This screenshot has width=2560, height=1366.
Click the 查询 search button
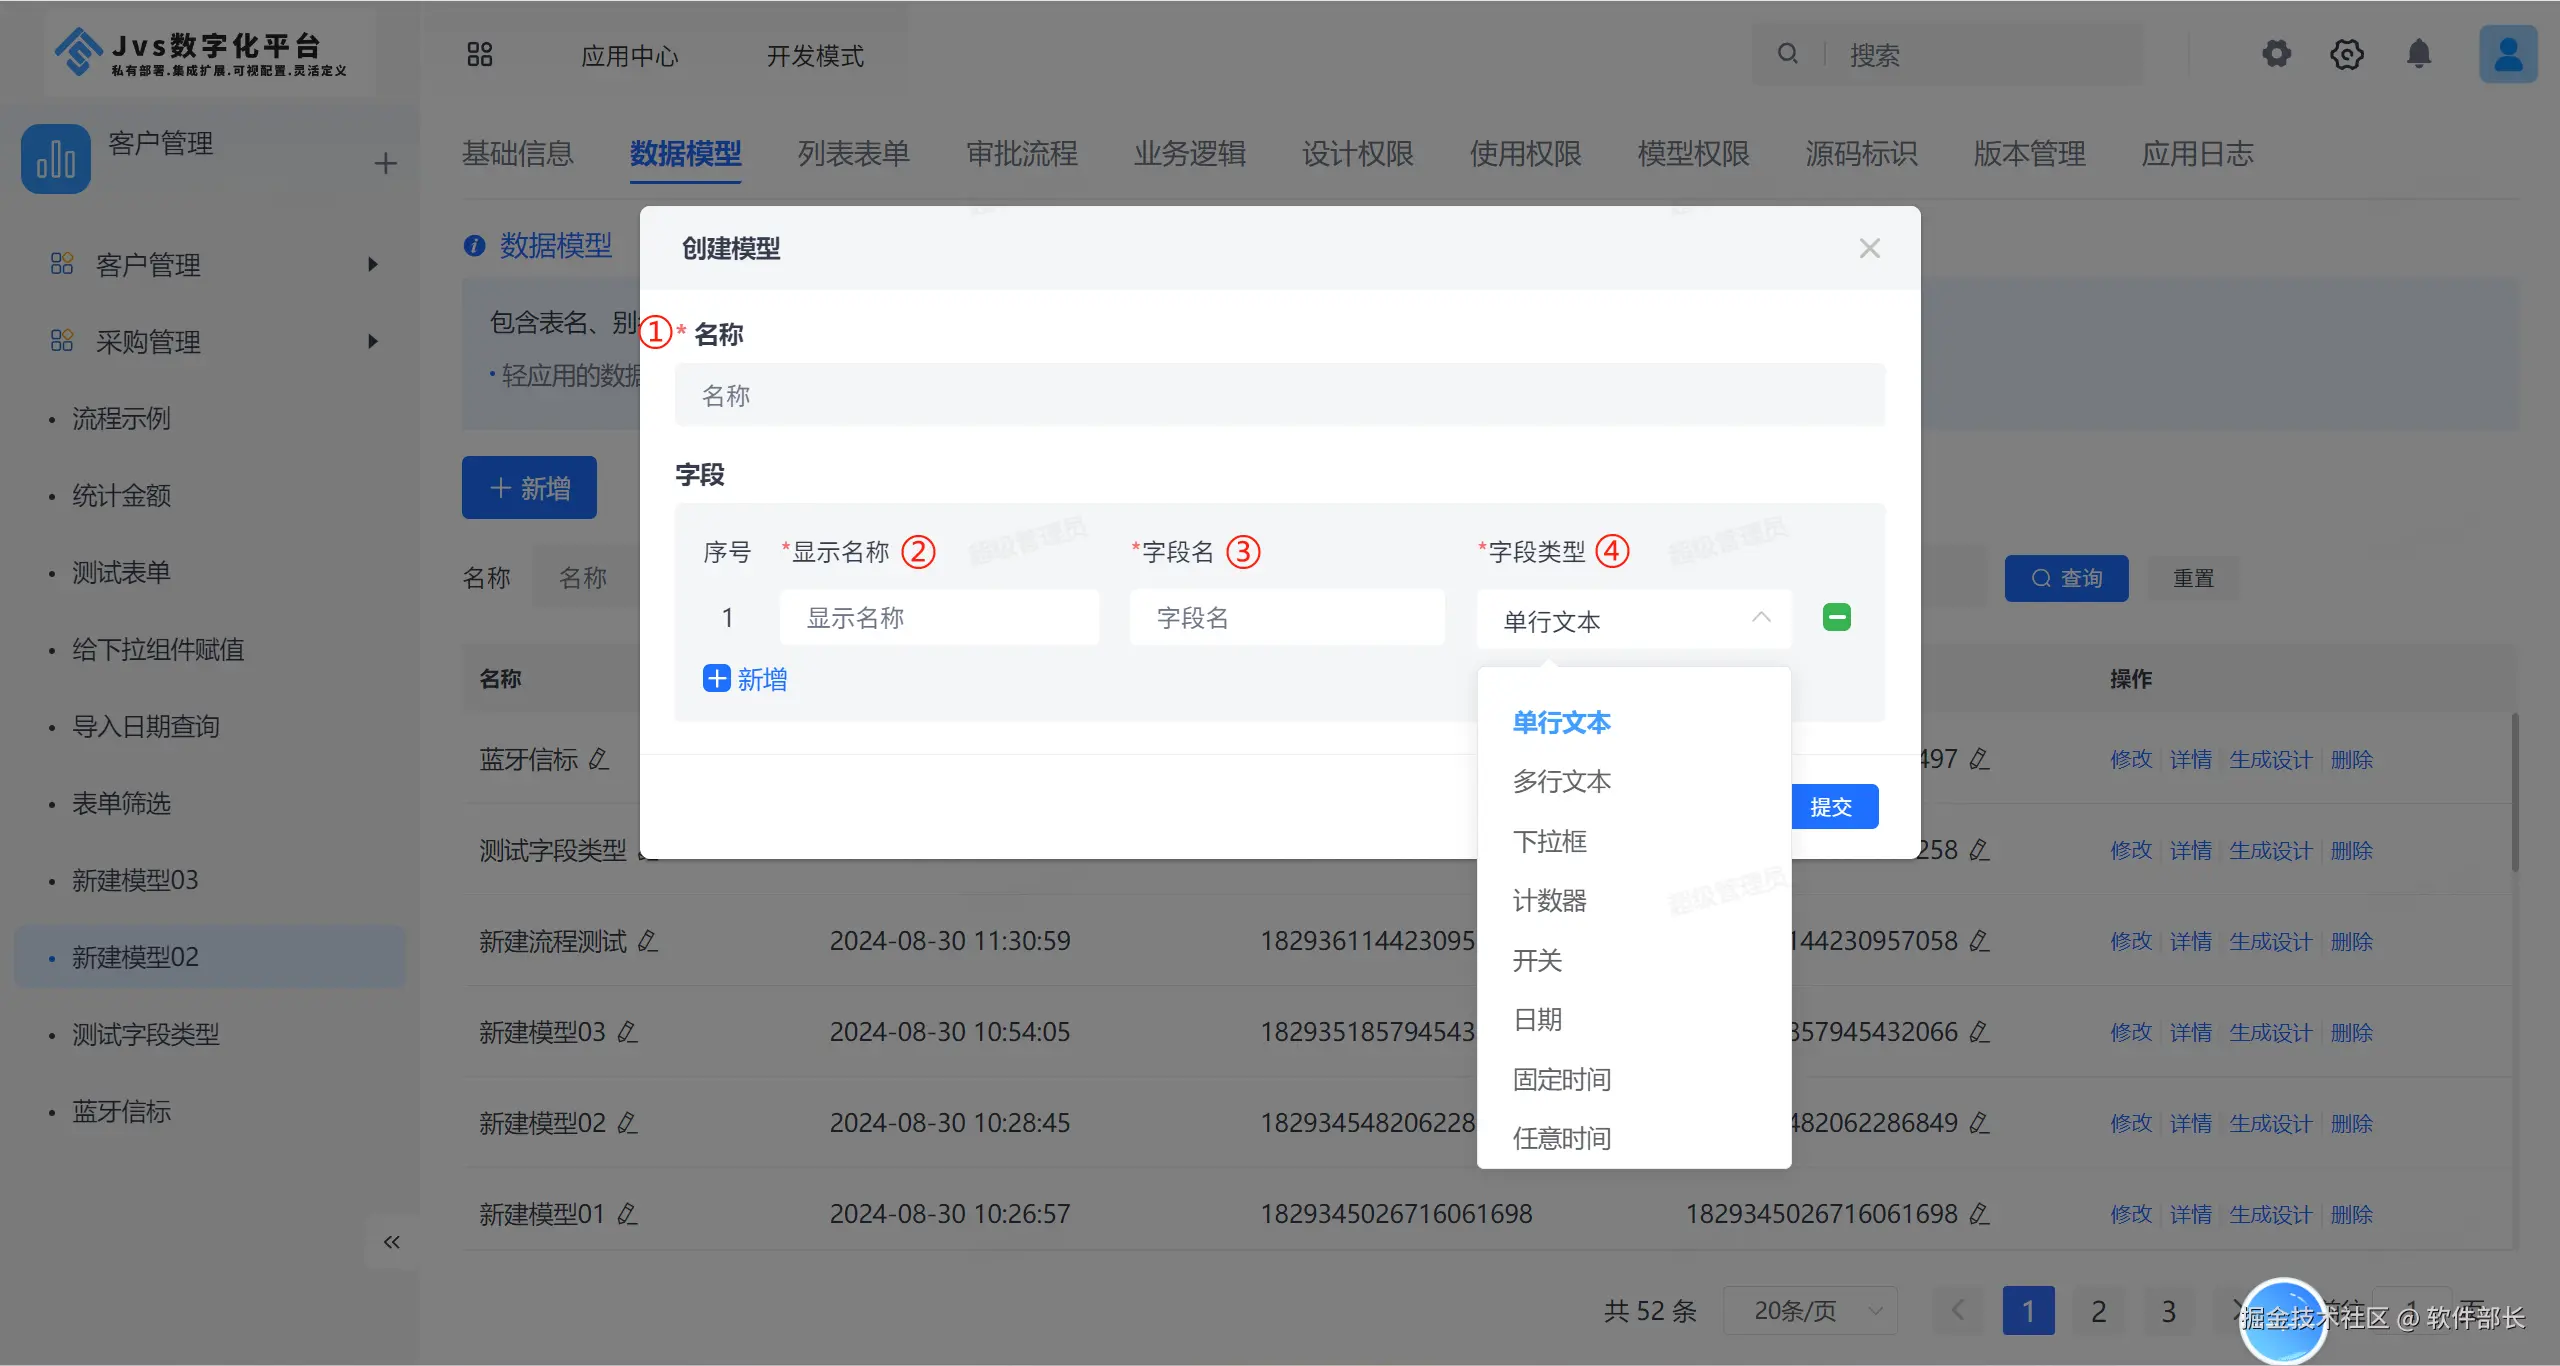(x=2066, y=578)
